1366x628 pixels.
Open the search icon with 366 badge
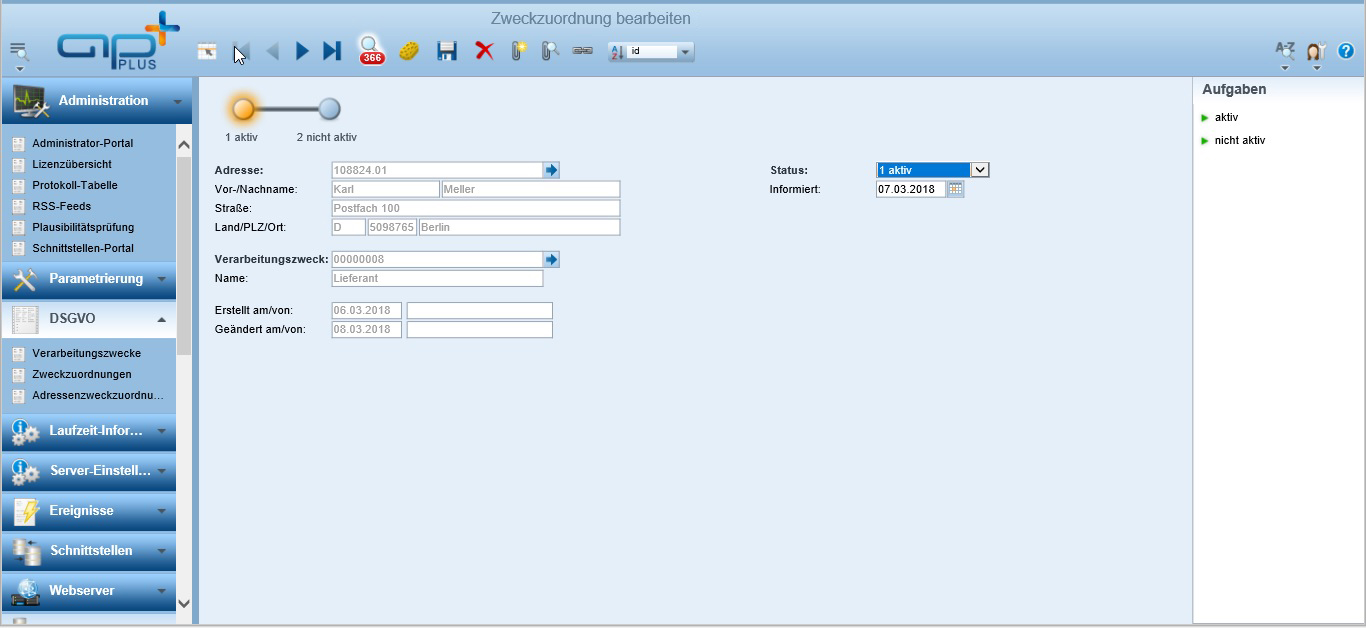point(371,50)
